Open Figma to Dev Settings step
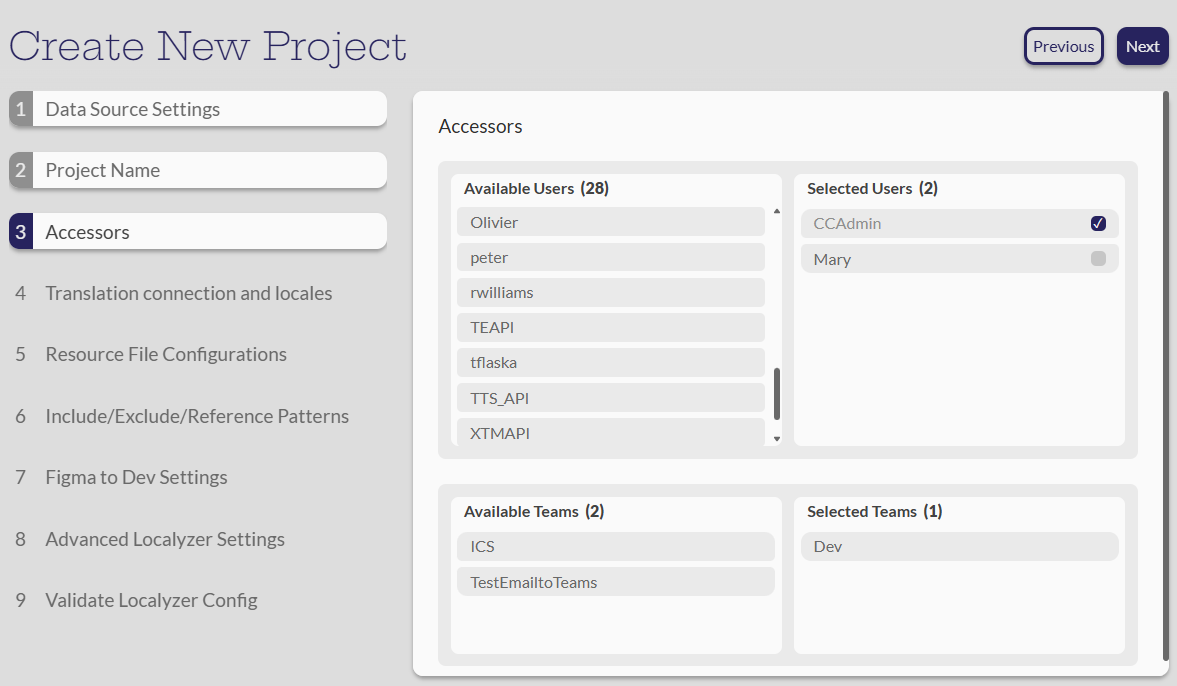The image size is (1177, 686). click(136, 477)
